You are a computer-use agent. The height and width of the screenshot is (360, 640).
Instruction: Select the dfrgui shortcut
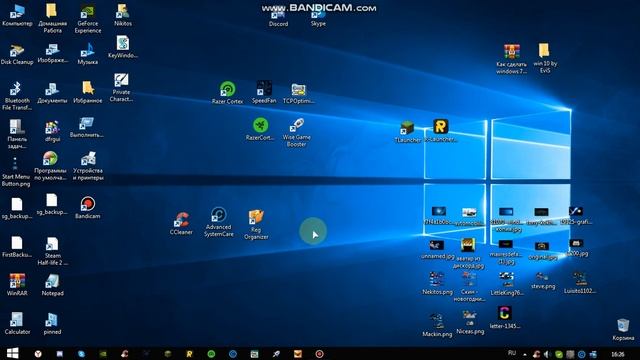click(x=52, y=131)
